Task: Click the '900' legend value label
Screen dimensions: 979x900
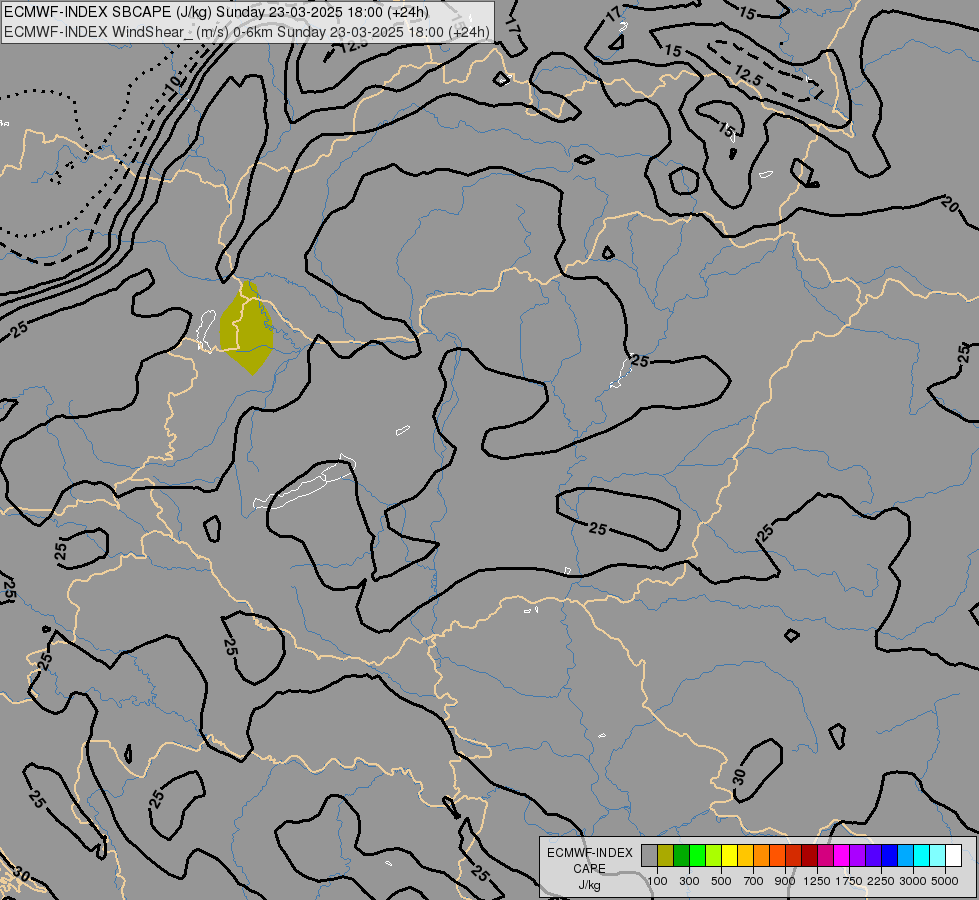Action: tap(785, 881)
